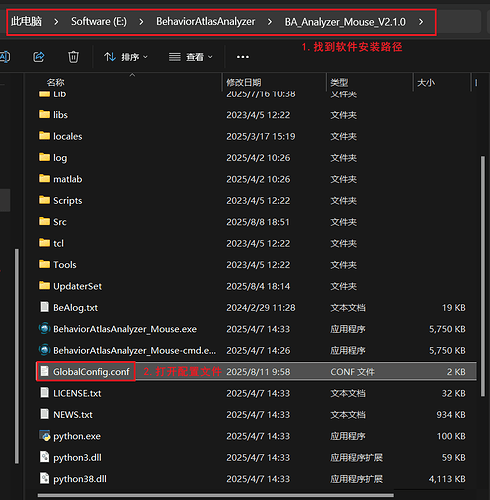490x500 pixels.
Task: Select the BehaviorAtlasAnalyzer_Mouse-cmd.exe icon
Action: point(44,350)
